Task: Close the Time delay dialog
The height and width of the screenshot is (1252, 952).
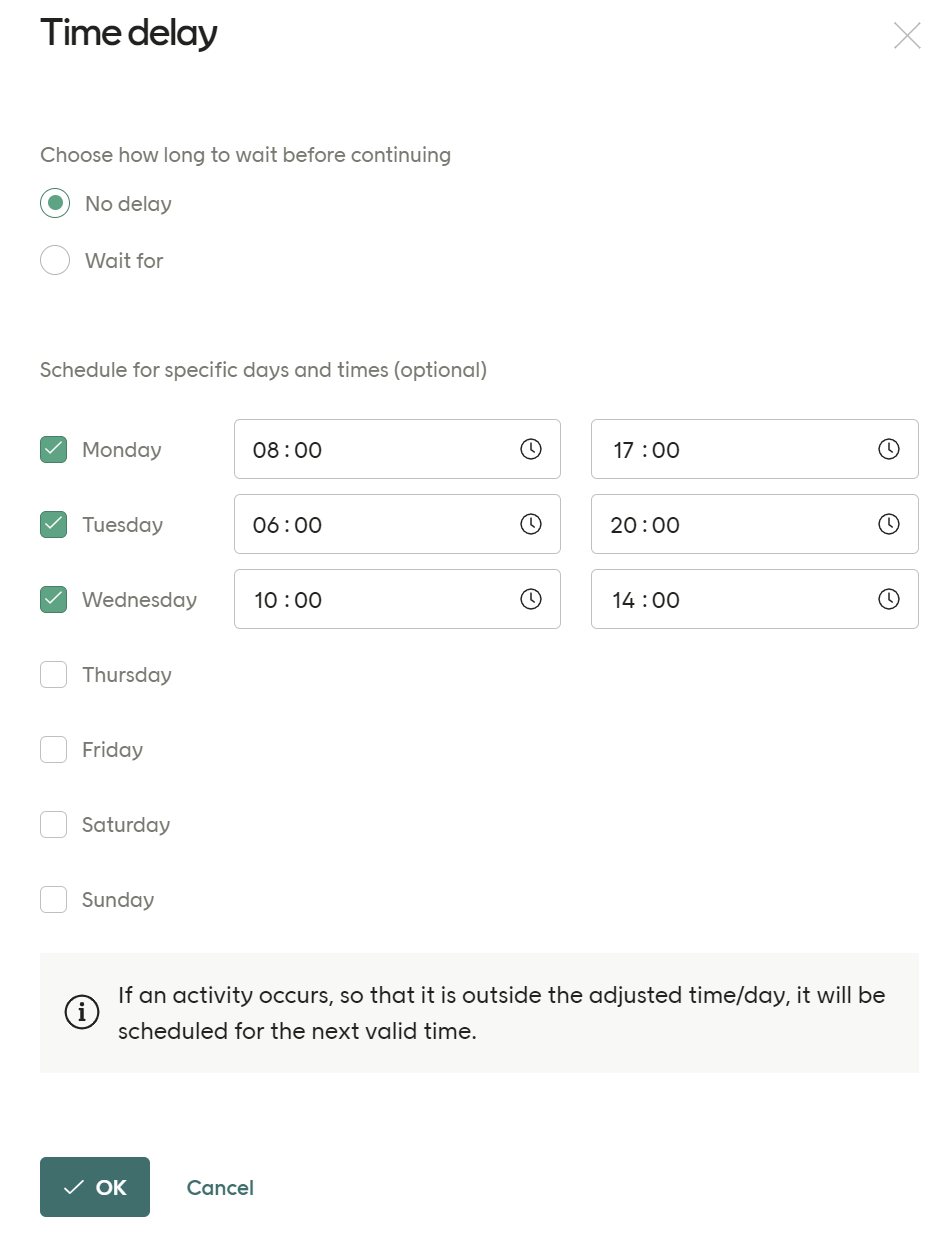Action: (x=907, y=35)
